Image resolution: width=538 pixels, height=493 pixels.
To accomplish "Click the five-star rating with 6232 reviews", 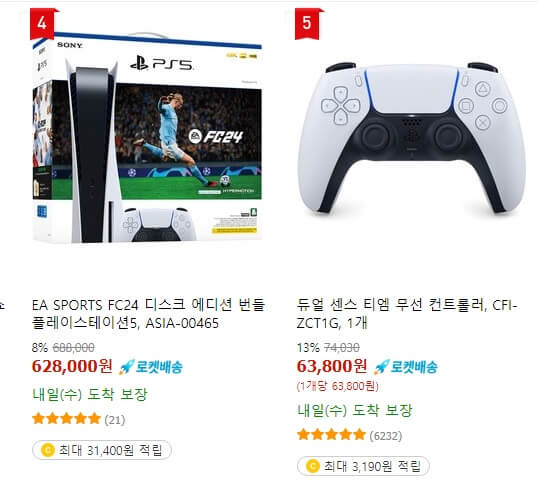I will pyautogui.click(x=331, y=435).
